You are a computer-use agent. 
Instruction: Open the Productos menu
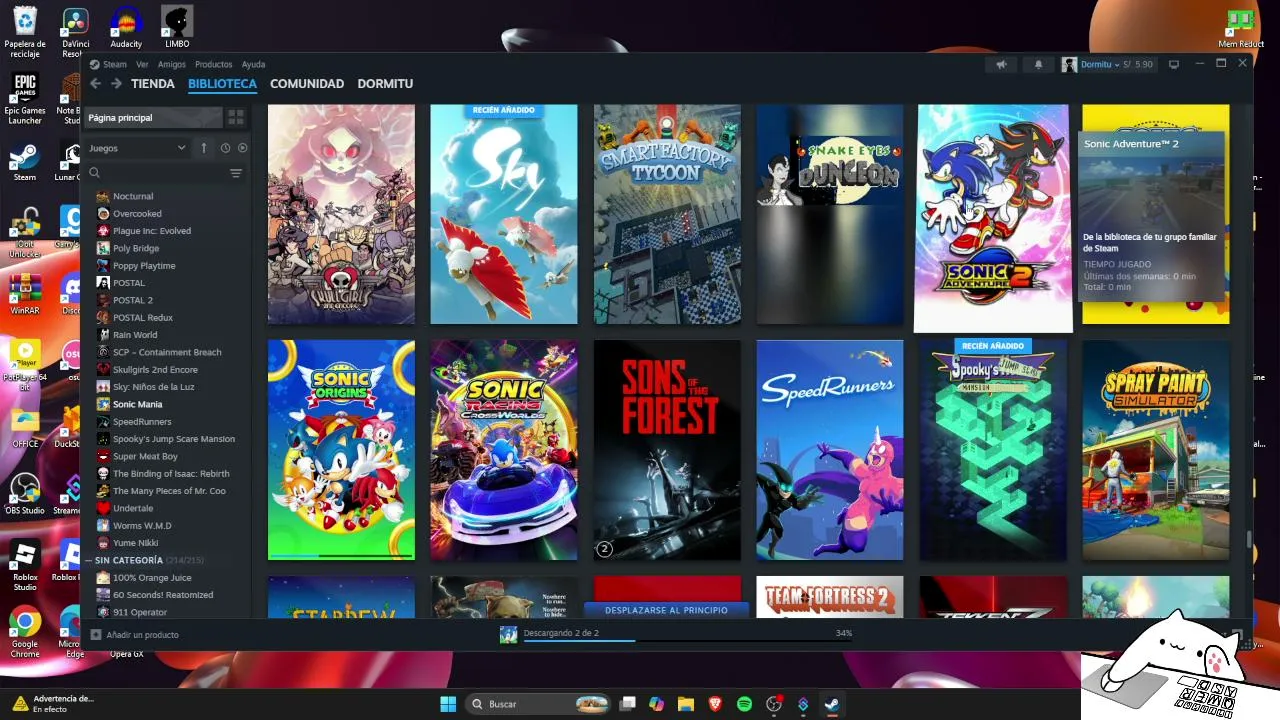[x=213, y=65]
